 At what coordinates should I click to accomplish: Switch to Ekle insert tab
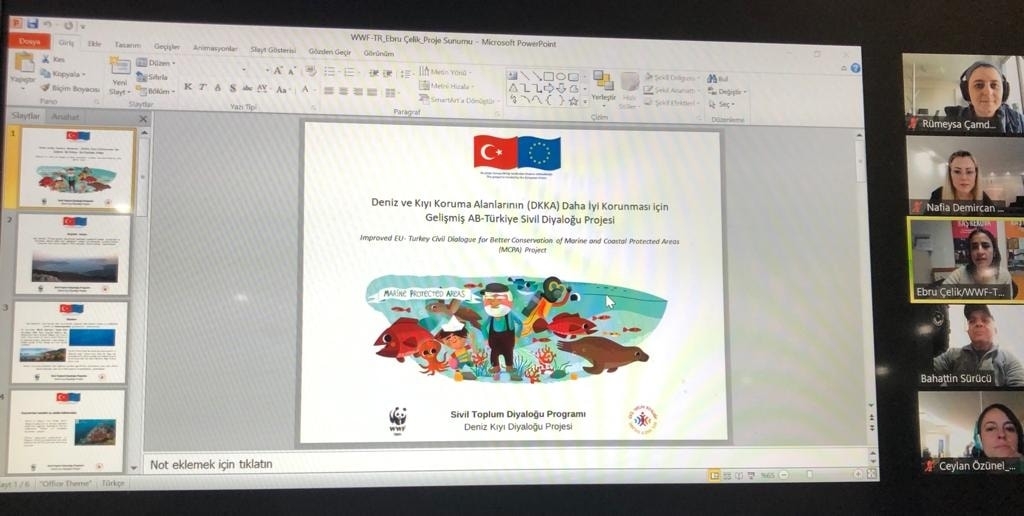click(95, 44)
